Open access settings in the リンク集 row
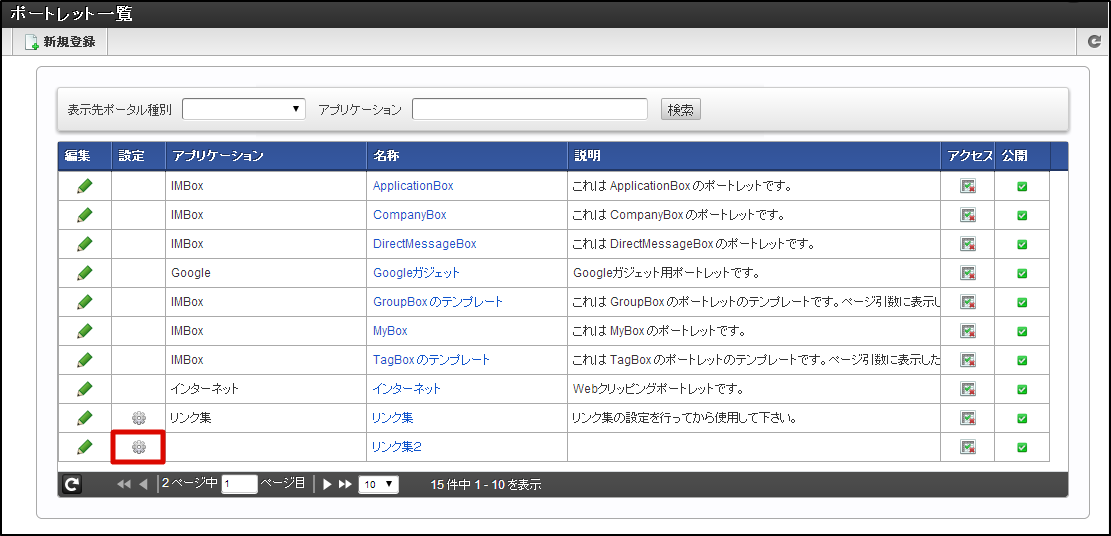1111x536 pixels. [968, 418]
